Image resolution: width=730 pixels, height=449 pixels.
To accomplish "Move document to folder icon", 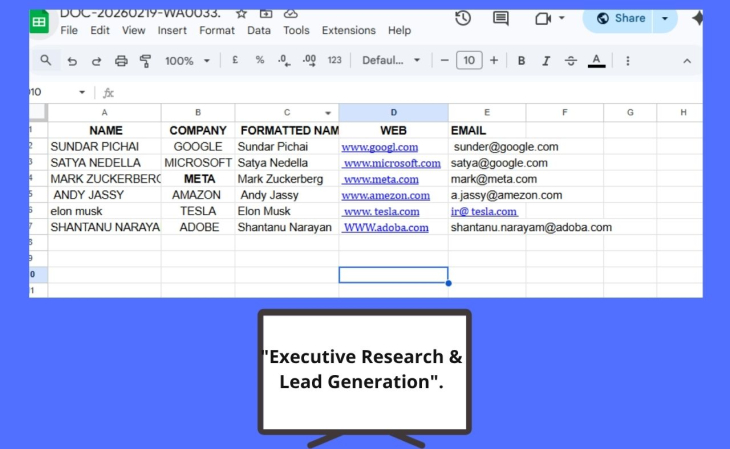I will click(266, 14).
